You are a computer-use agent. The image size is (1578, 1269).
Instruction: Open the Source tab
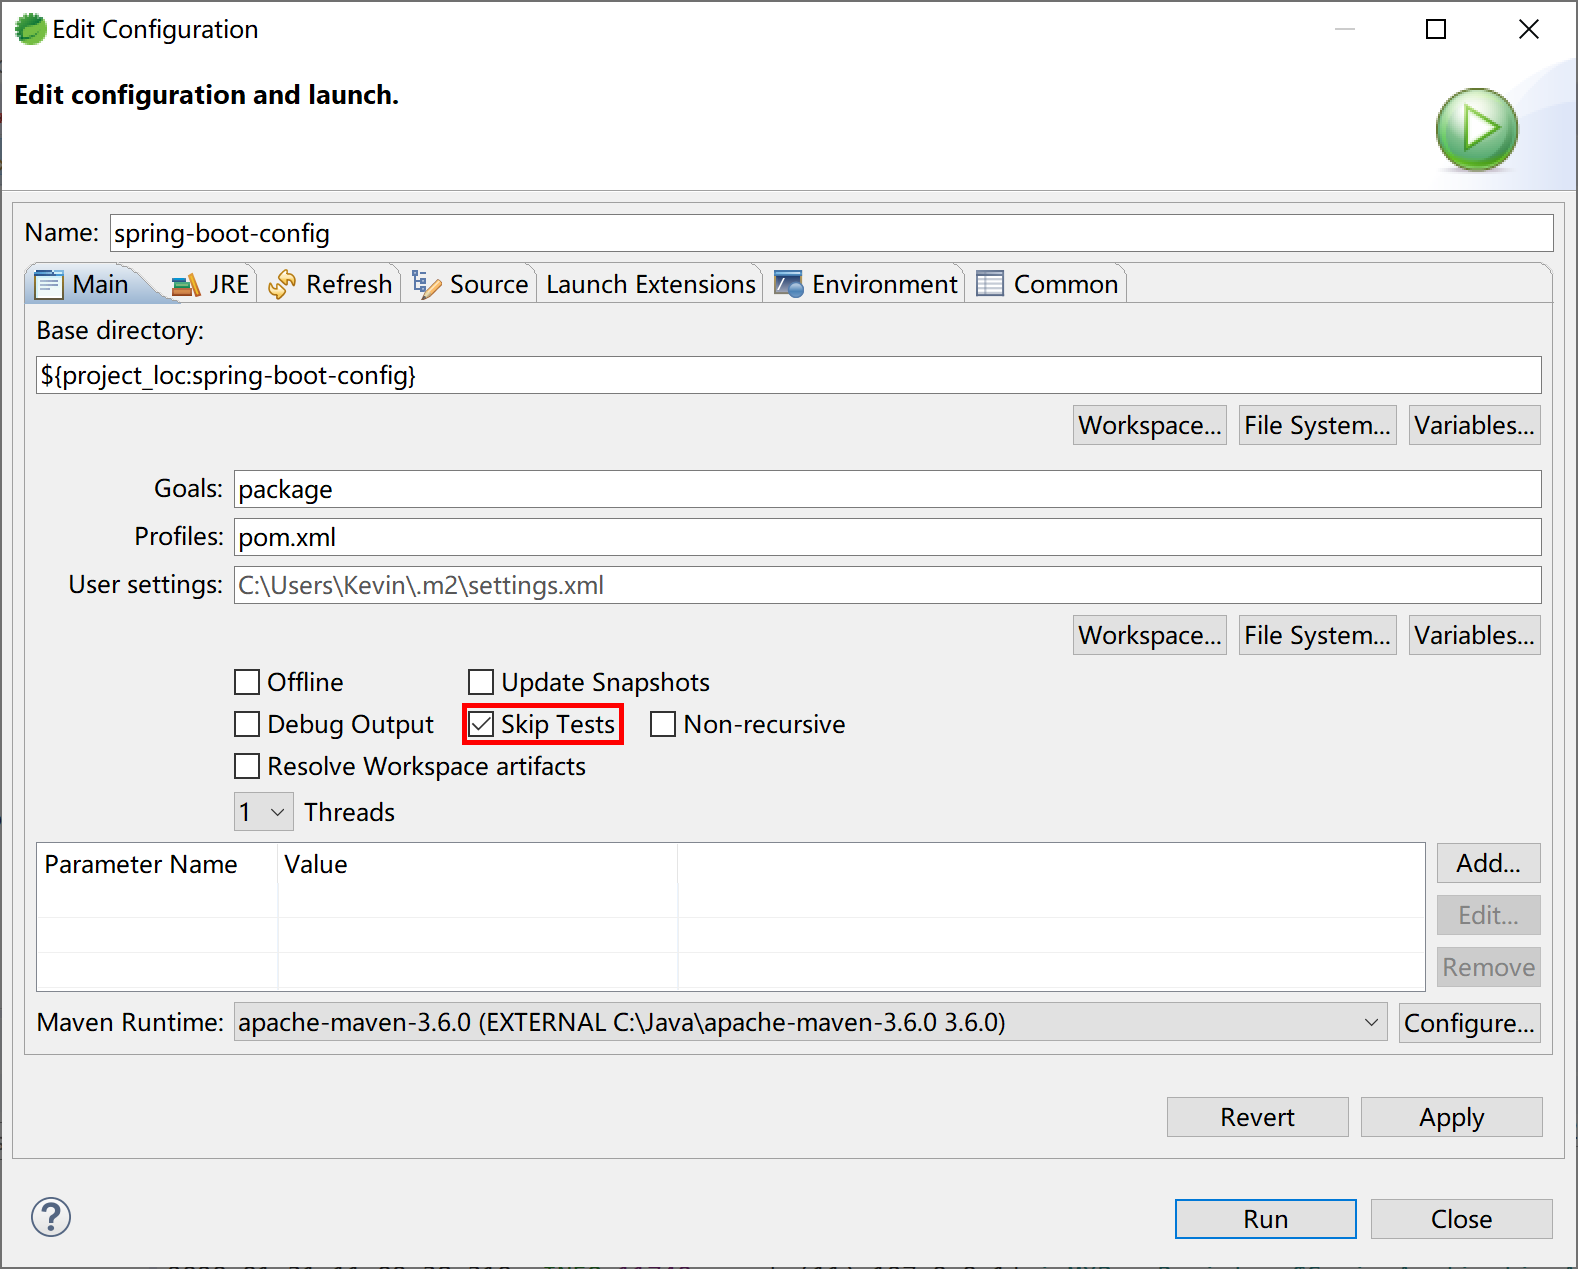pos(470,285)
